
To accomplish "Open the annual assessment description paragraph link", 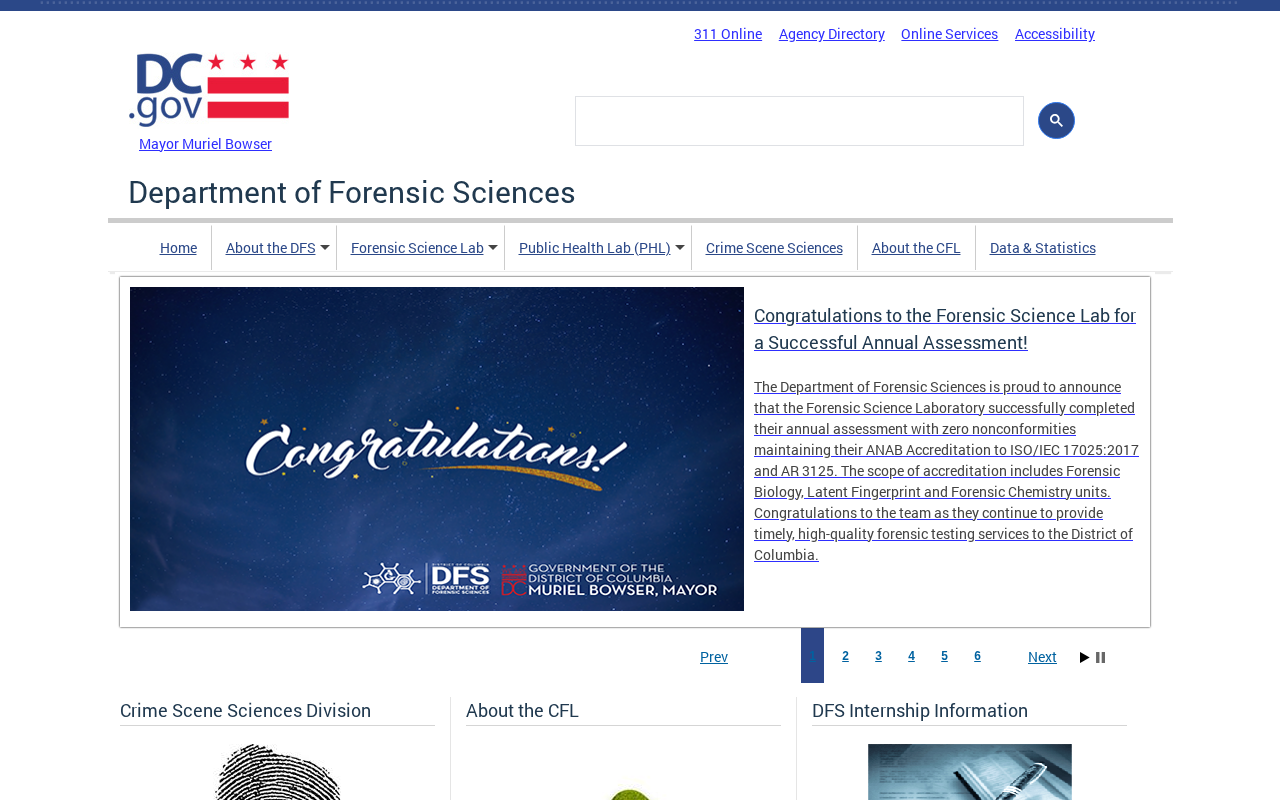I will [946, 471].
